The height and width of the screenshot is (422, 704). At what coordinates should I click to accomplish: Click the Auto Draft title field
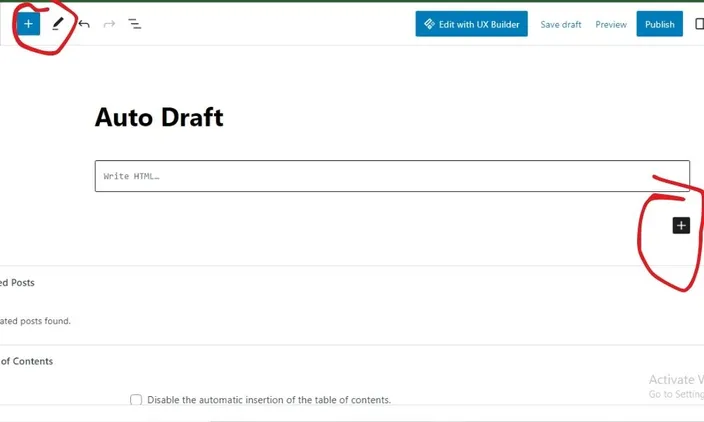click(x=159, y=118)
